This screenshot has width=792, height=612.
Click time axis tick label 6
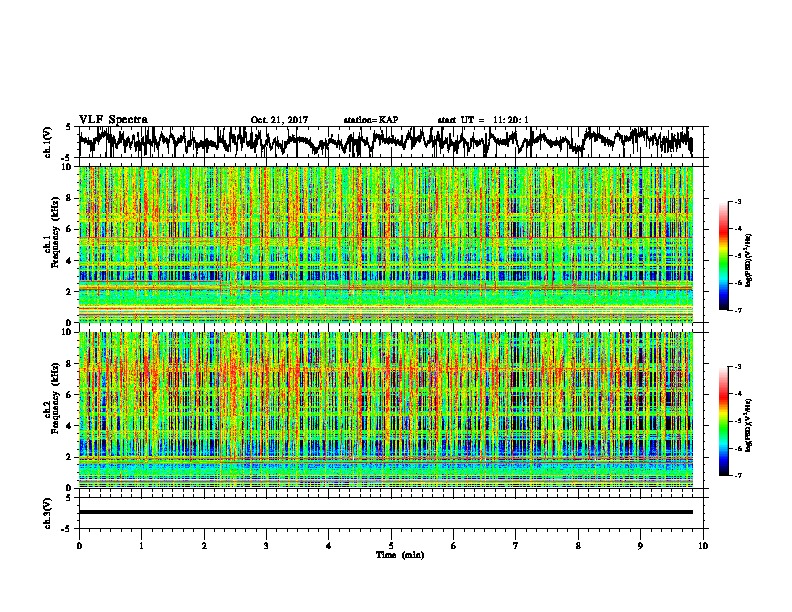[x=454, y=546]
